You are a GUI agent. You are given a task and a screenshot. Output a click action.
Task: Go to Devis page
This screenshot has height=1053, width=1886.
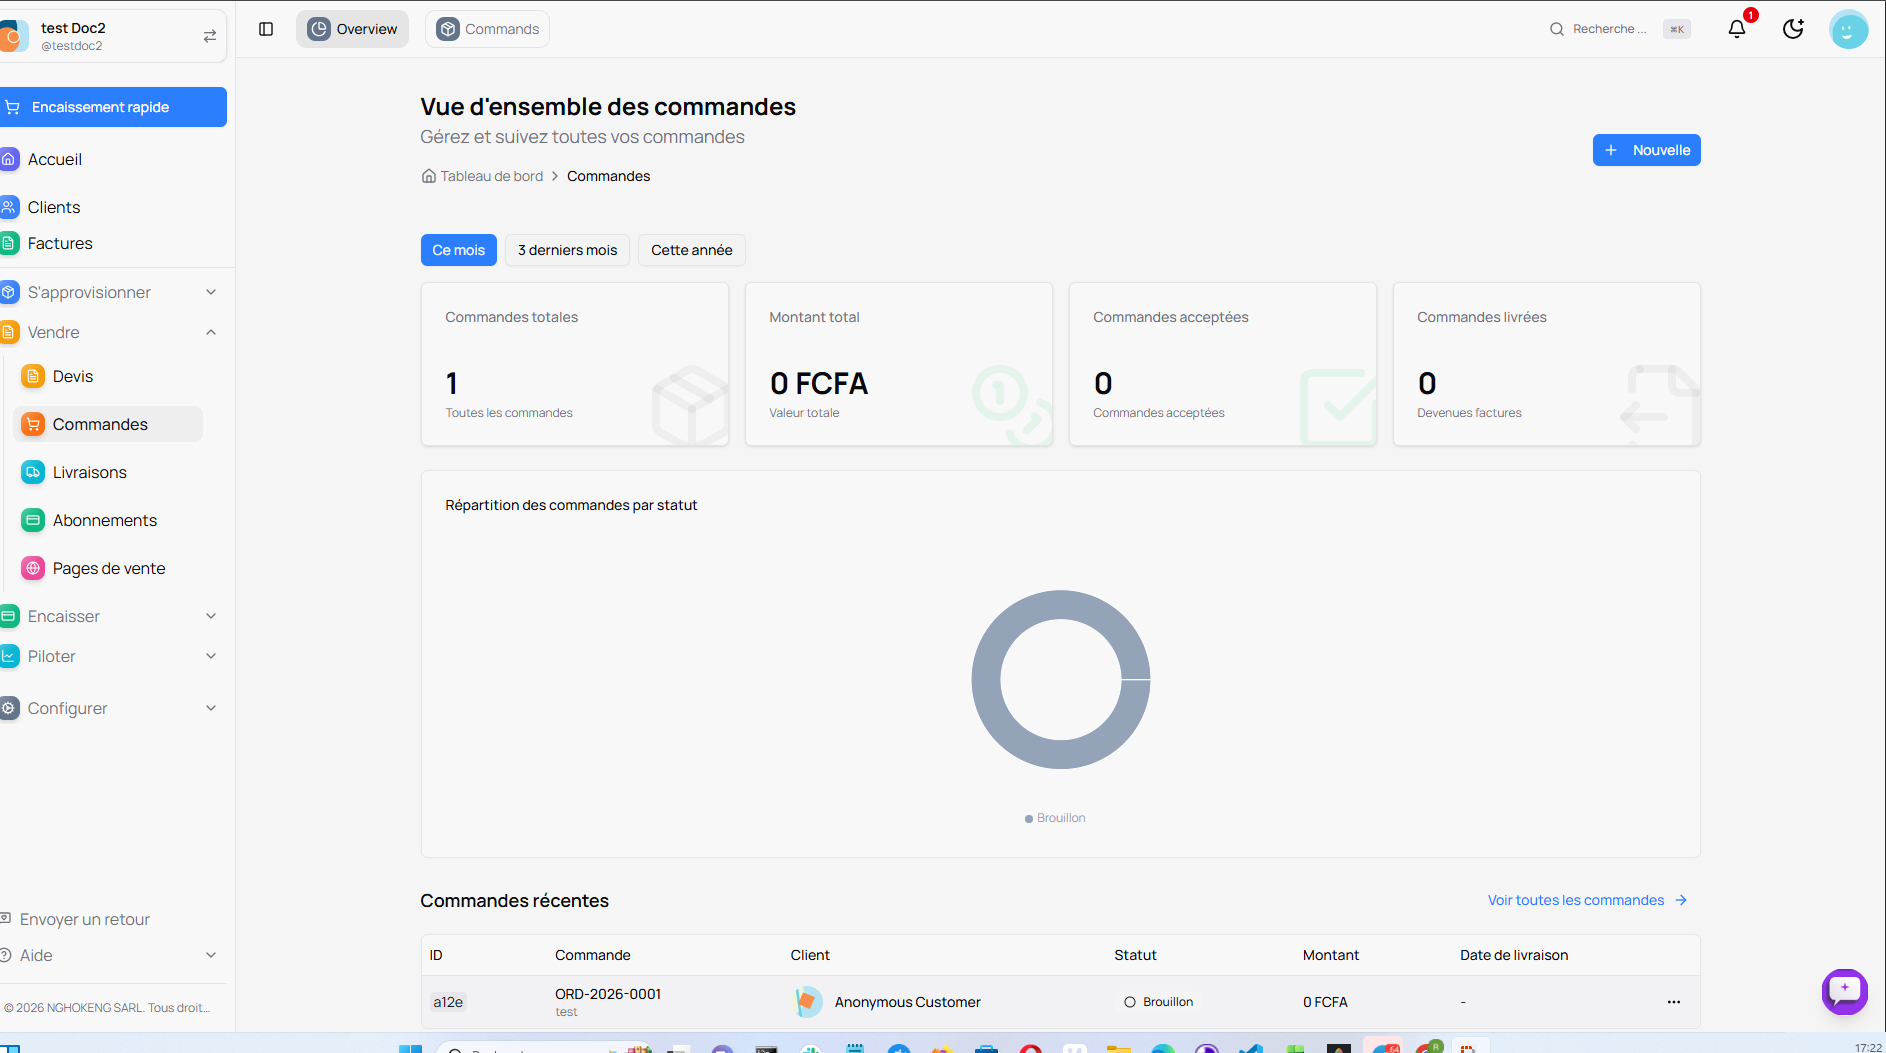pos(72,376)
